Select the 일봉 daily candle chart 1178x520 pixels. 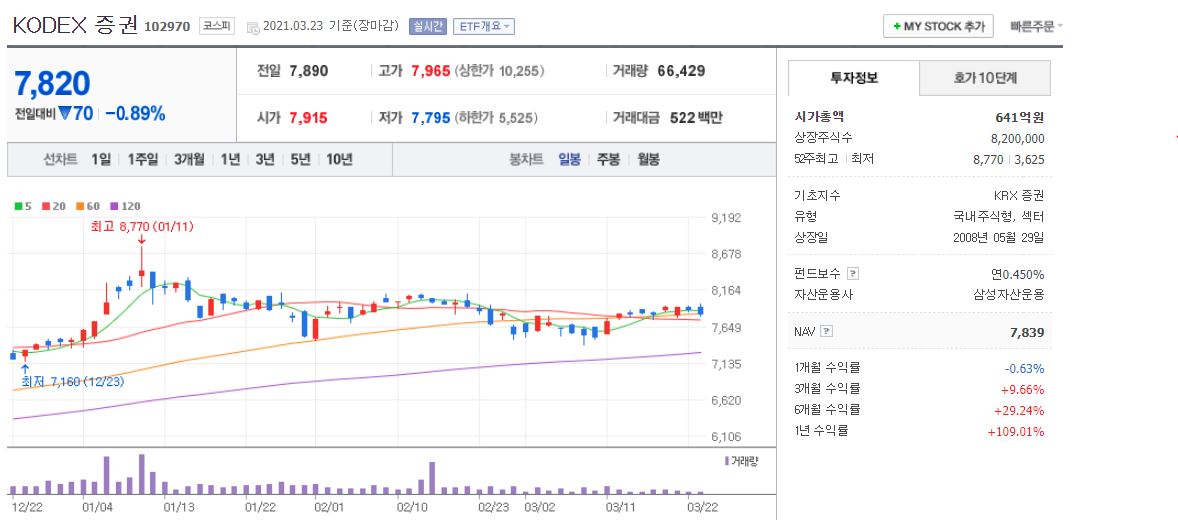569,159
